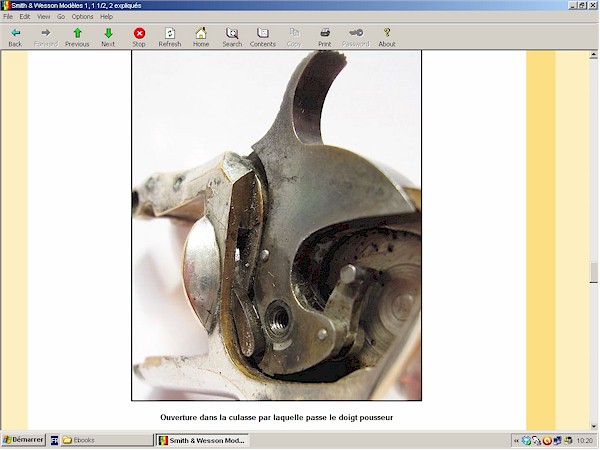This screenshot has height=450, width=600.
Task: Open the Edit menu
Action: [25, 17]
